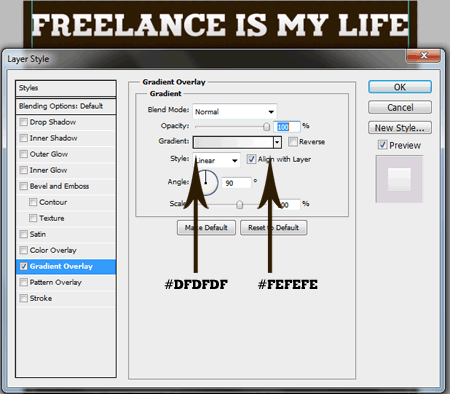
Task: Click the New Style... button
Action: pyautogui.click(x=400, y=128)
